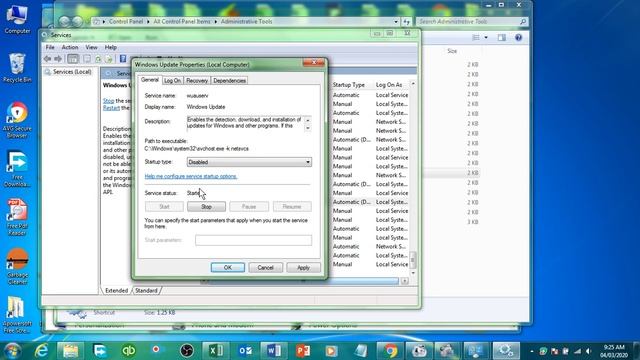The image size is (640, 360).
Task: Select the Recycle Bin desktop icon
Action: coord(17,68)
